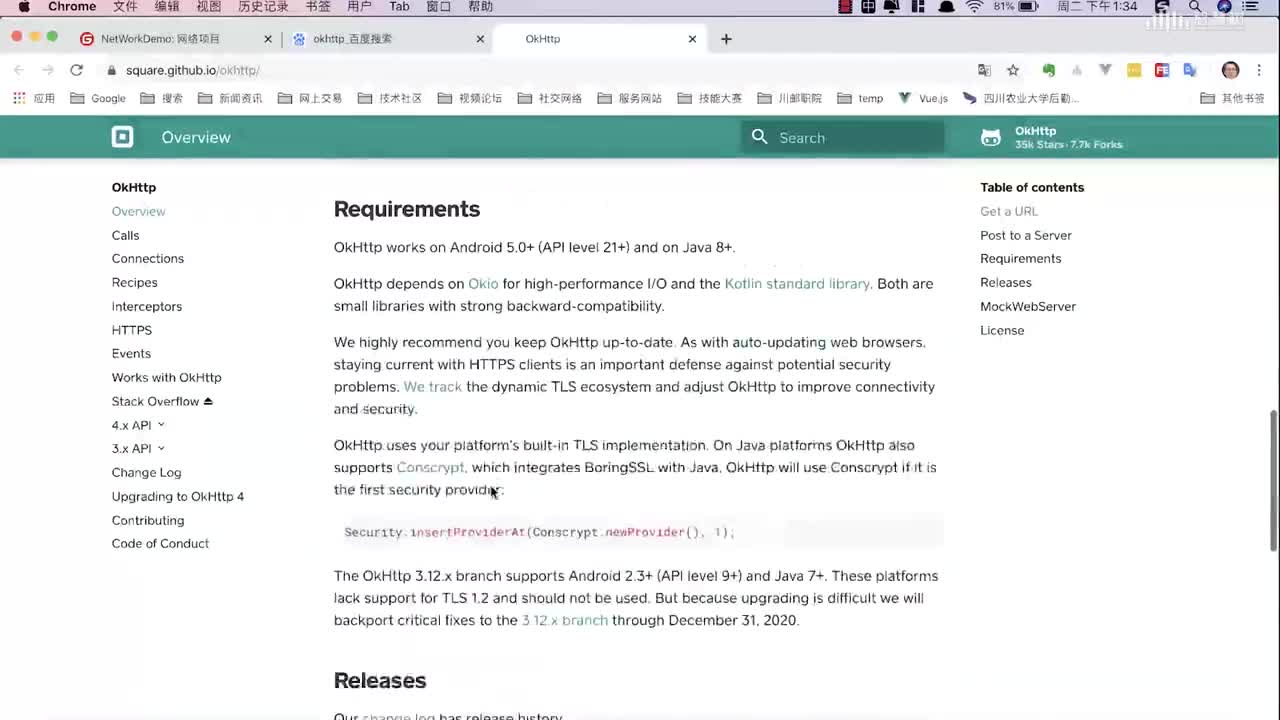This screenshot has height=720, width=1280.
Task: Click the search magnifier icon in header
Action: tap(760, 137)
